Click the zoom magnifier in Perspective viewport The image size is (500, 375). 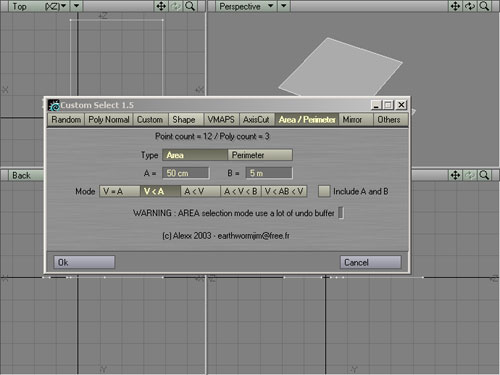coord(484,6)
